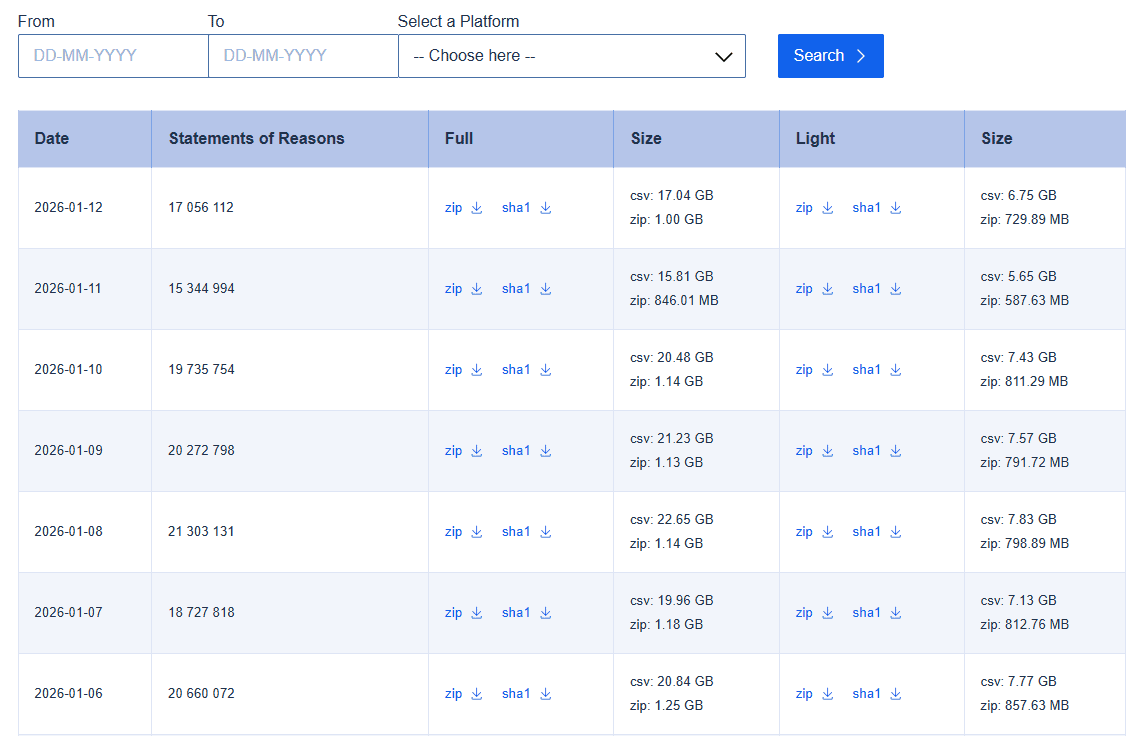Screen dimensions: 1146x736
Task: Click the Statements of Reasons column header
Action: pyautogui.click(x=256, y=139)
